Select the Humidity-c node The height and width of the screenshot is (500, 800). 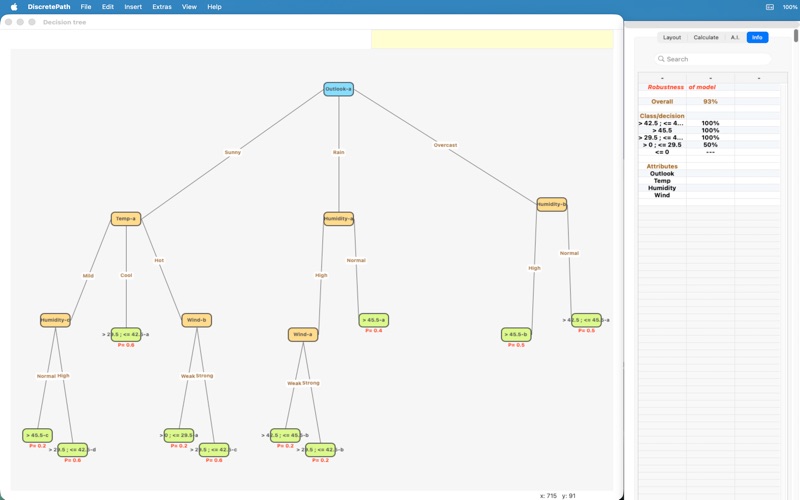(x=55, y=320)
